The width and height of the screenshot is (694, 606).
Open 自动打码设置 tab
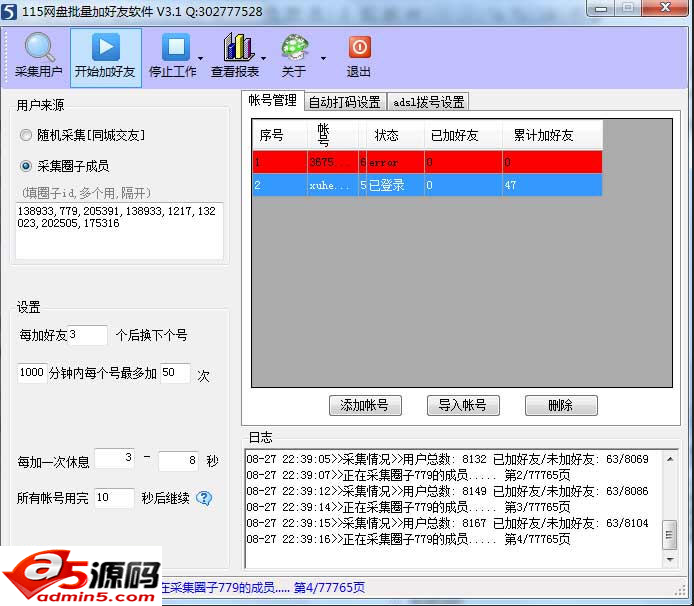point(345,102)
